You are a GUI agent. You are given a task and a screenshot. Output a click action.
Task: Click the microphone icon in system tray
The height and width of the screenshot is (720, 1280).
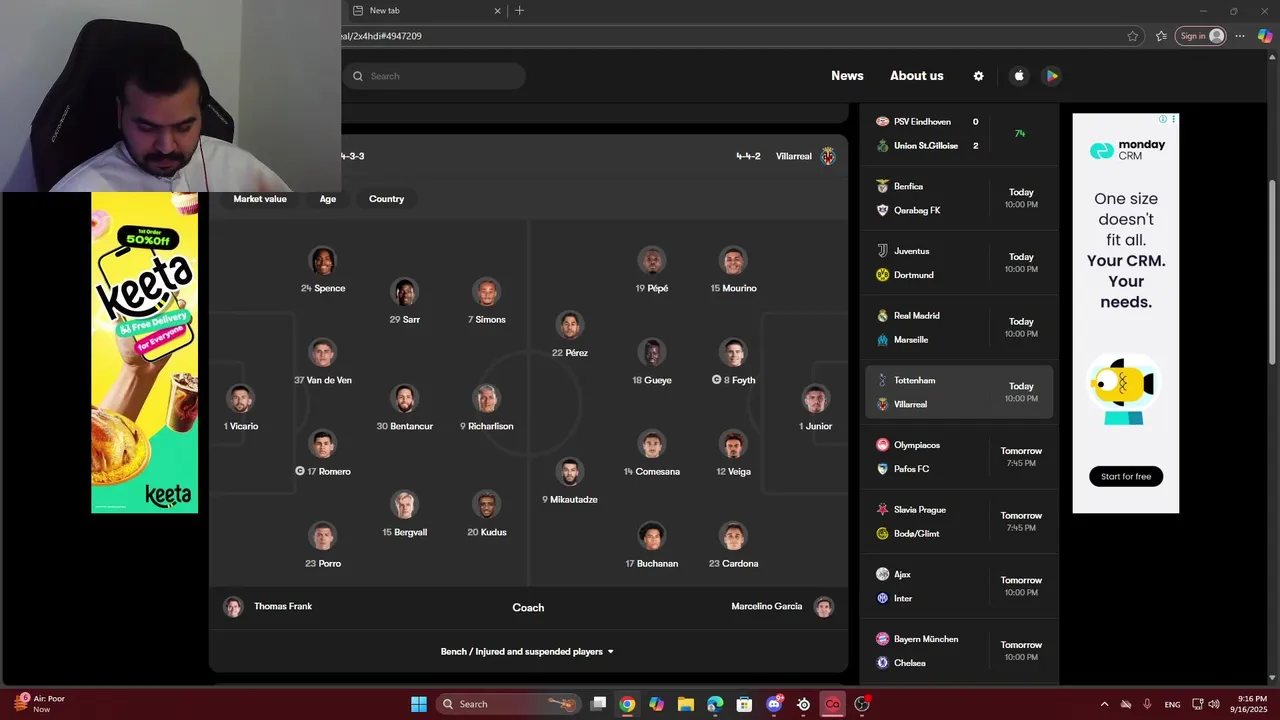[x=1147, y=704]
